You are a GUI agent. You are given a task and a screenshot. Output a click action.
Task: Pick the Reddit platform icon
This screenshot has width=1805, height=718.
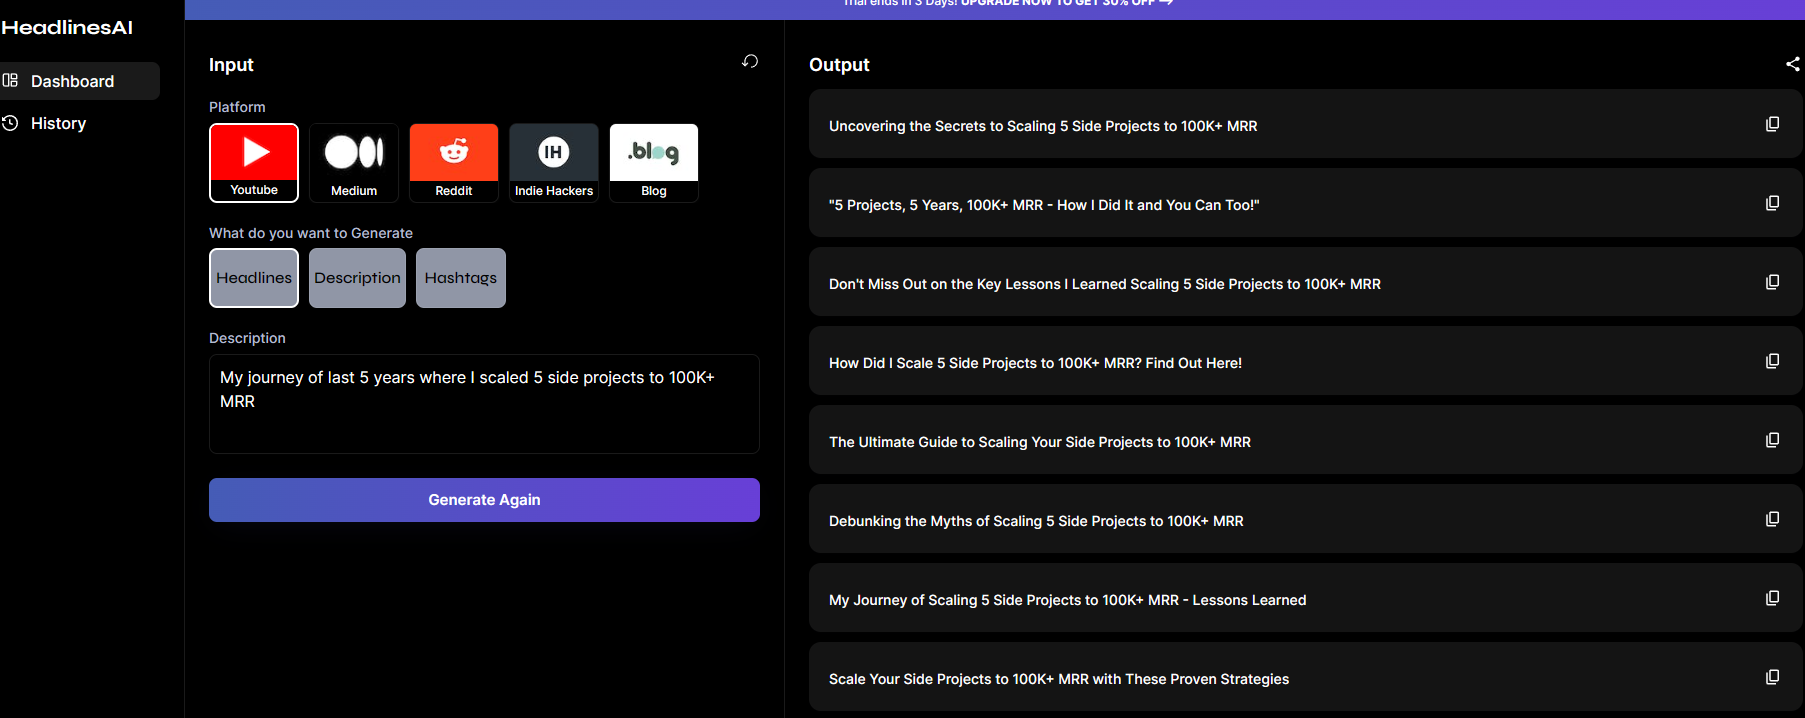click(x=454, y=162)
